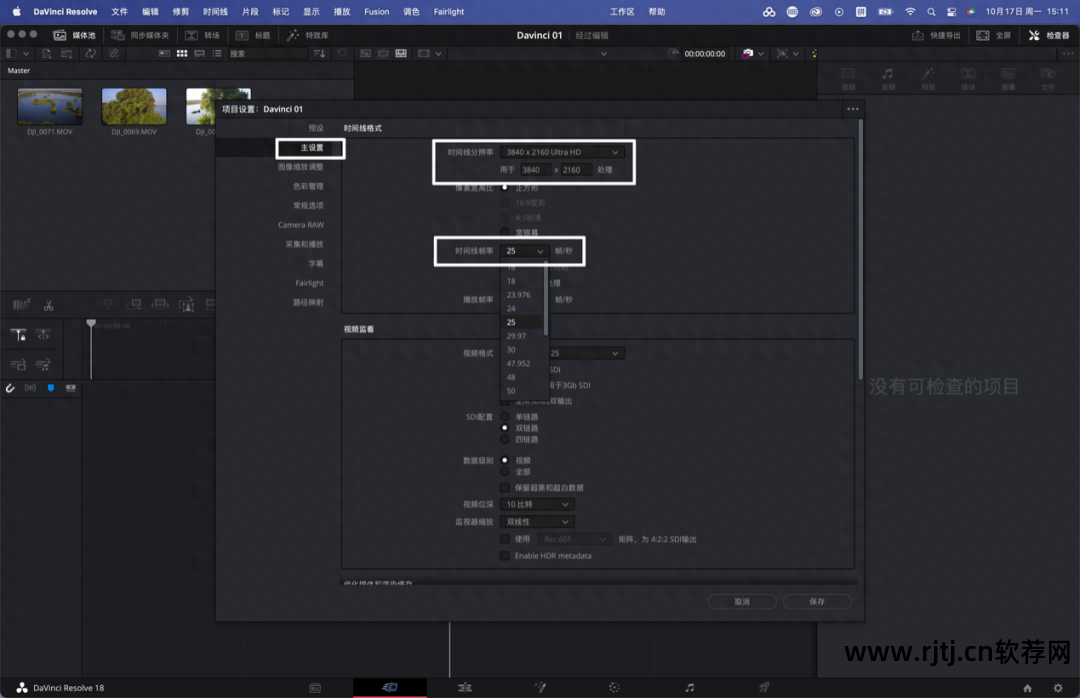Open the 检查器 inspector panel
1080x698 pixels.
tap(1048, 35)
